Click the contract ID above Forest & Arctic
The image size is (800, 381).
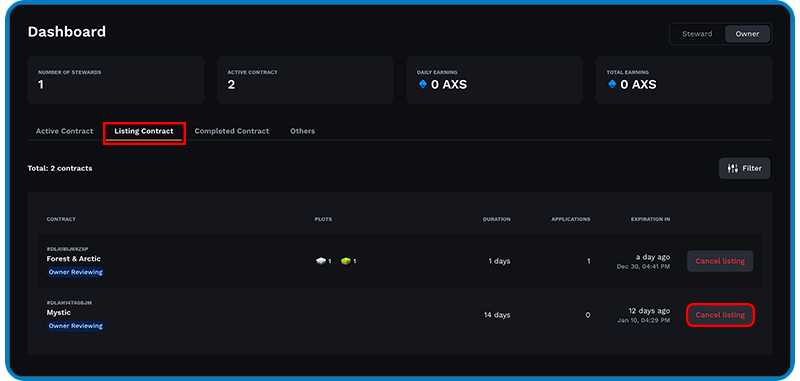click(x=67, y=249)
